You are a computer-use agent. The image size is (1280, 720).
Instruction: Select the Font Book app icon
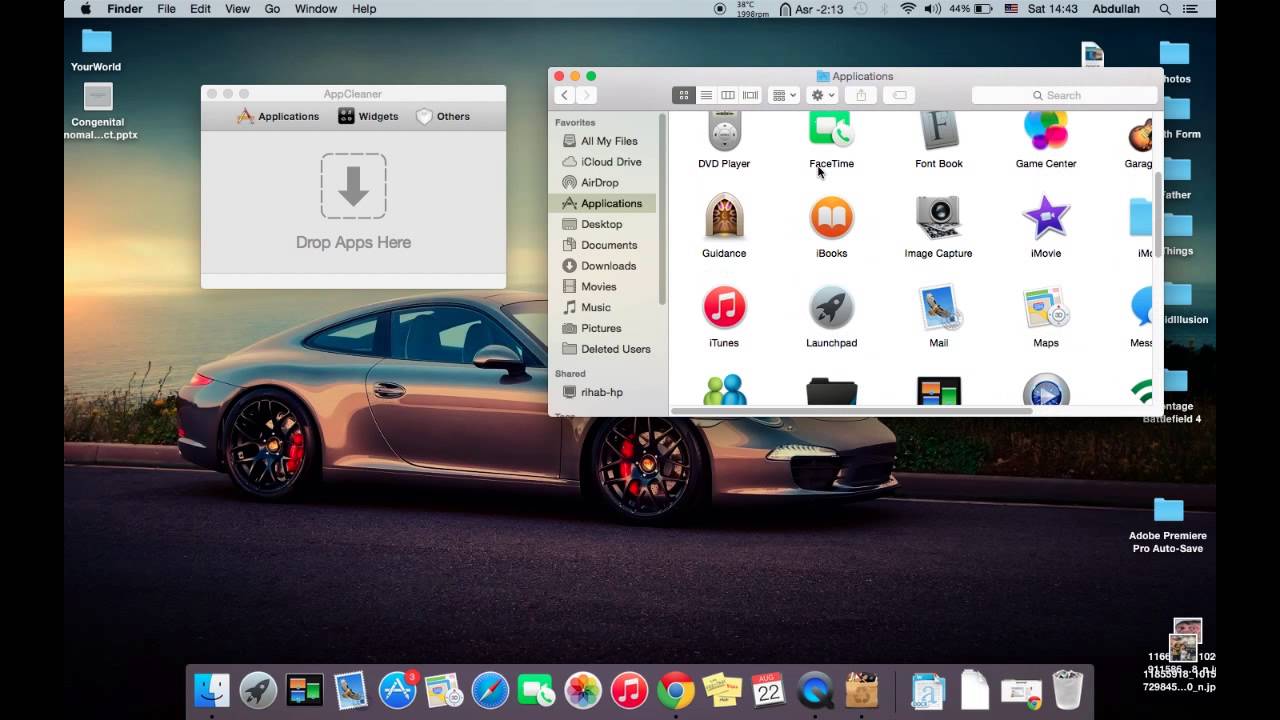(938, 131)
